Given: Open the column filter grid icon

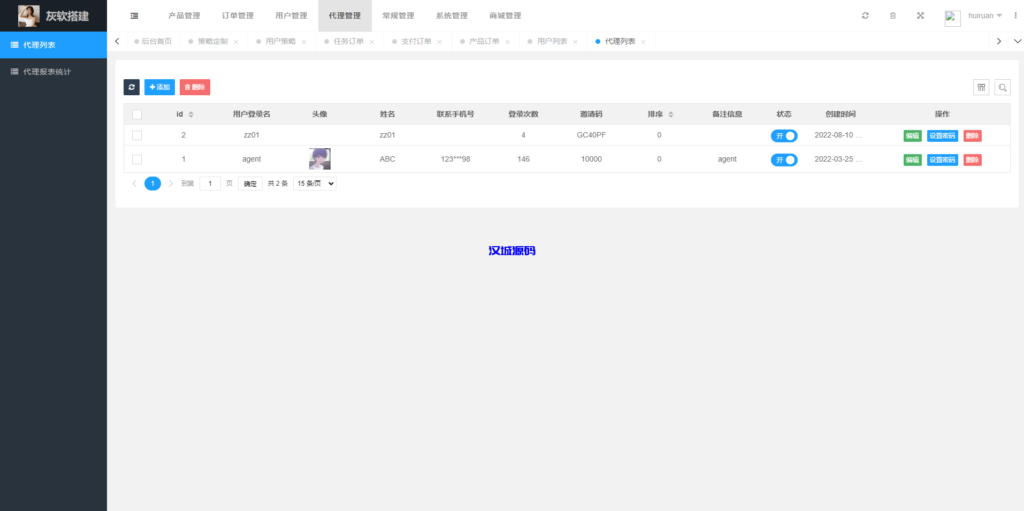Looking at the screenshot, I should coord(981,87).
